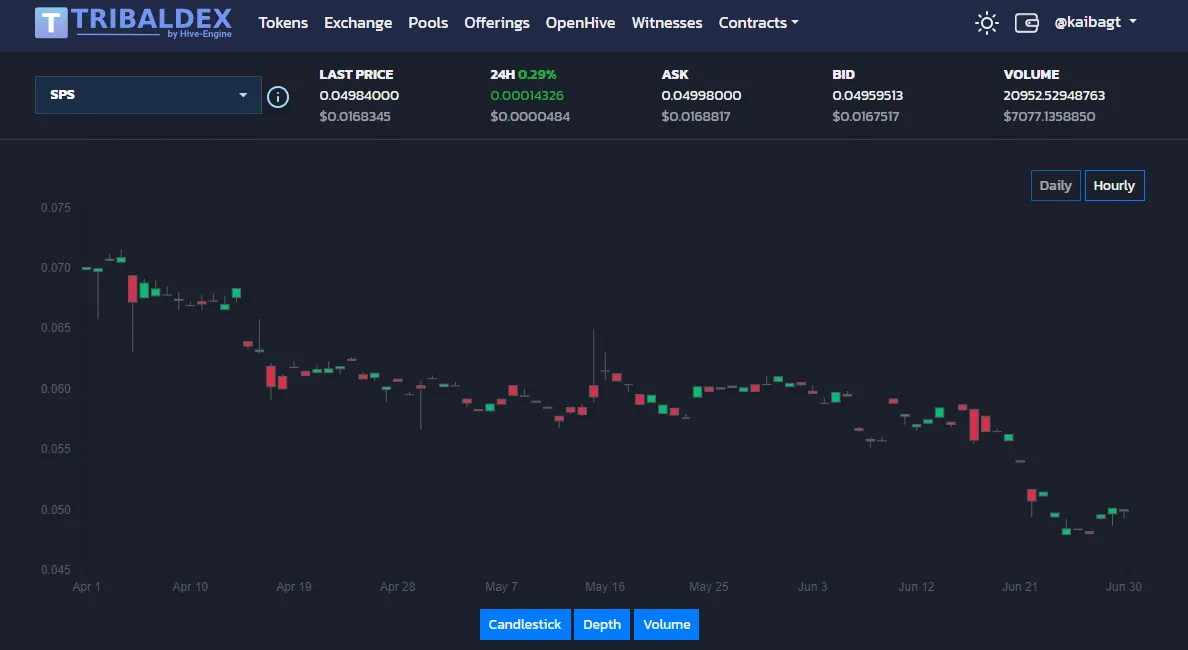Click the ask price 0.04998000
The width and height of the screenshot is (1188, 650).
(702, 95)
